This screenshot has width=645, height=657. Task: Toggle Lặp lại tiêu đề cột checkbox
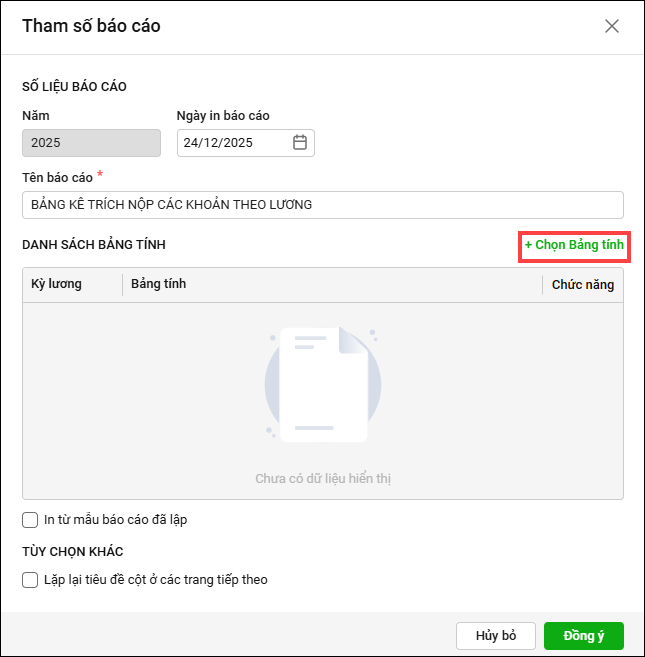tap(30, 579)
